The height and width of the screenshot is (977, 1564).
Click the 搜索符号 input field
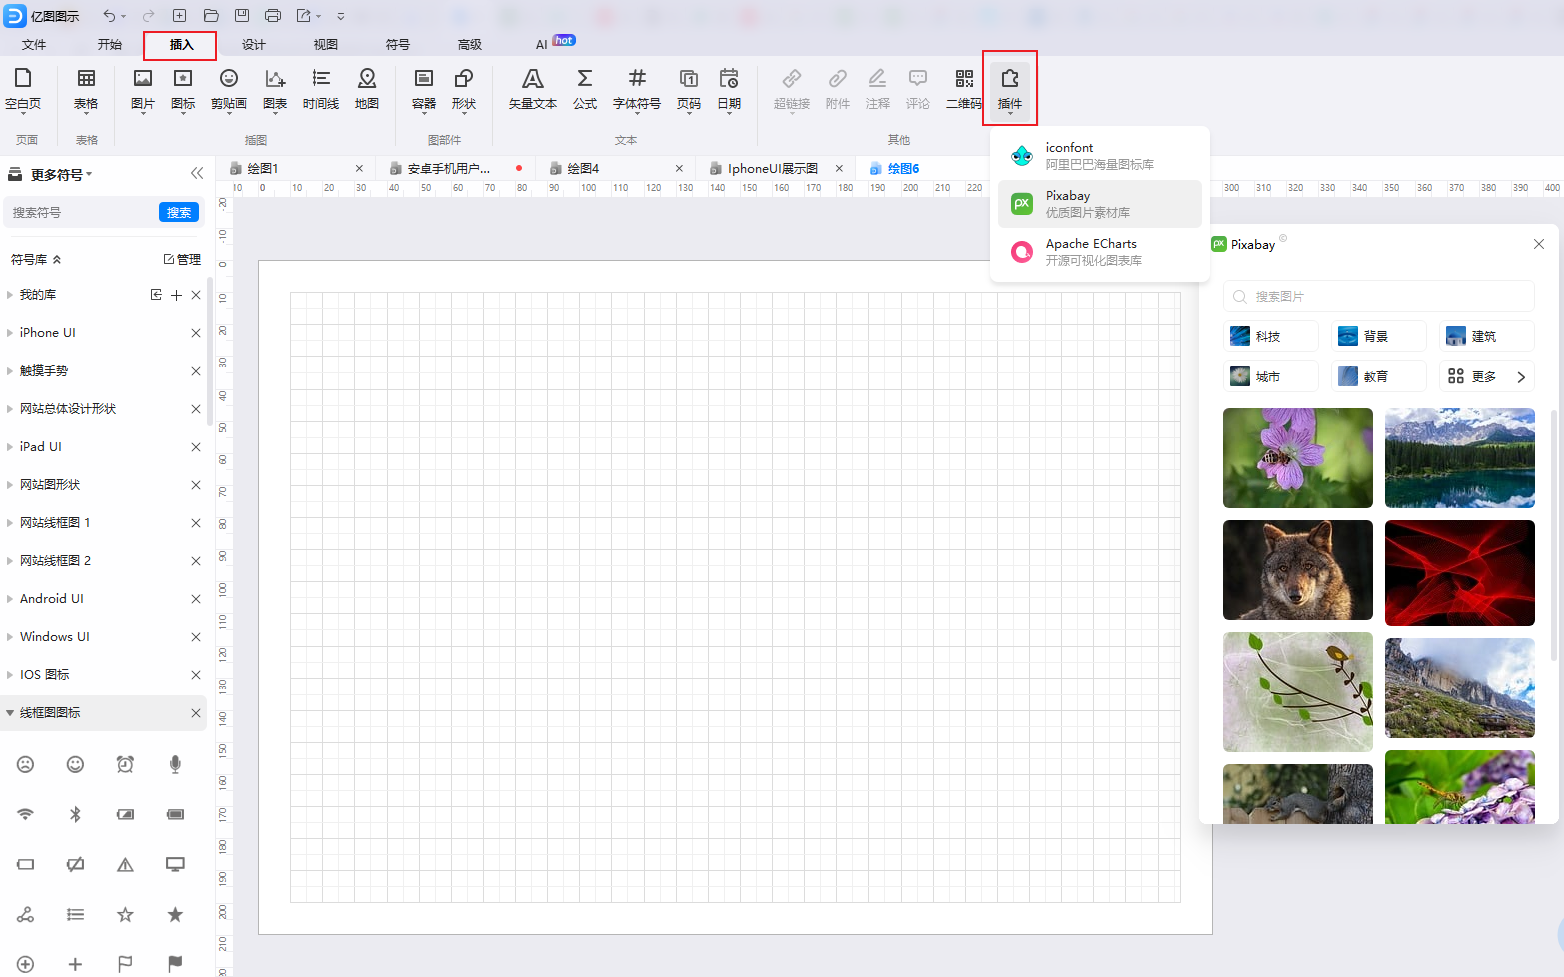point(82,212)
